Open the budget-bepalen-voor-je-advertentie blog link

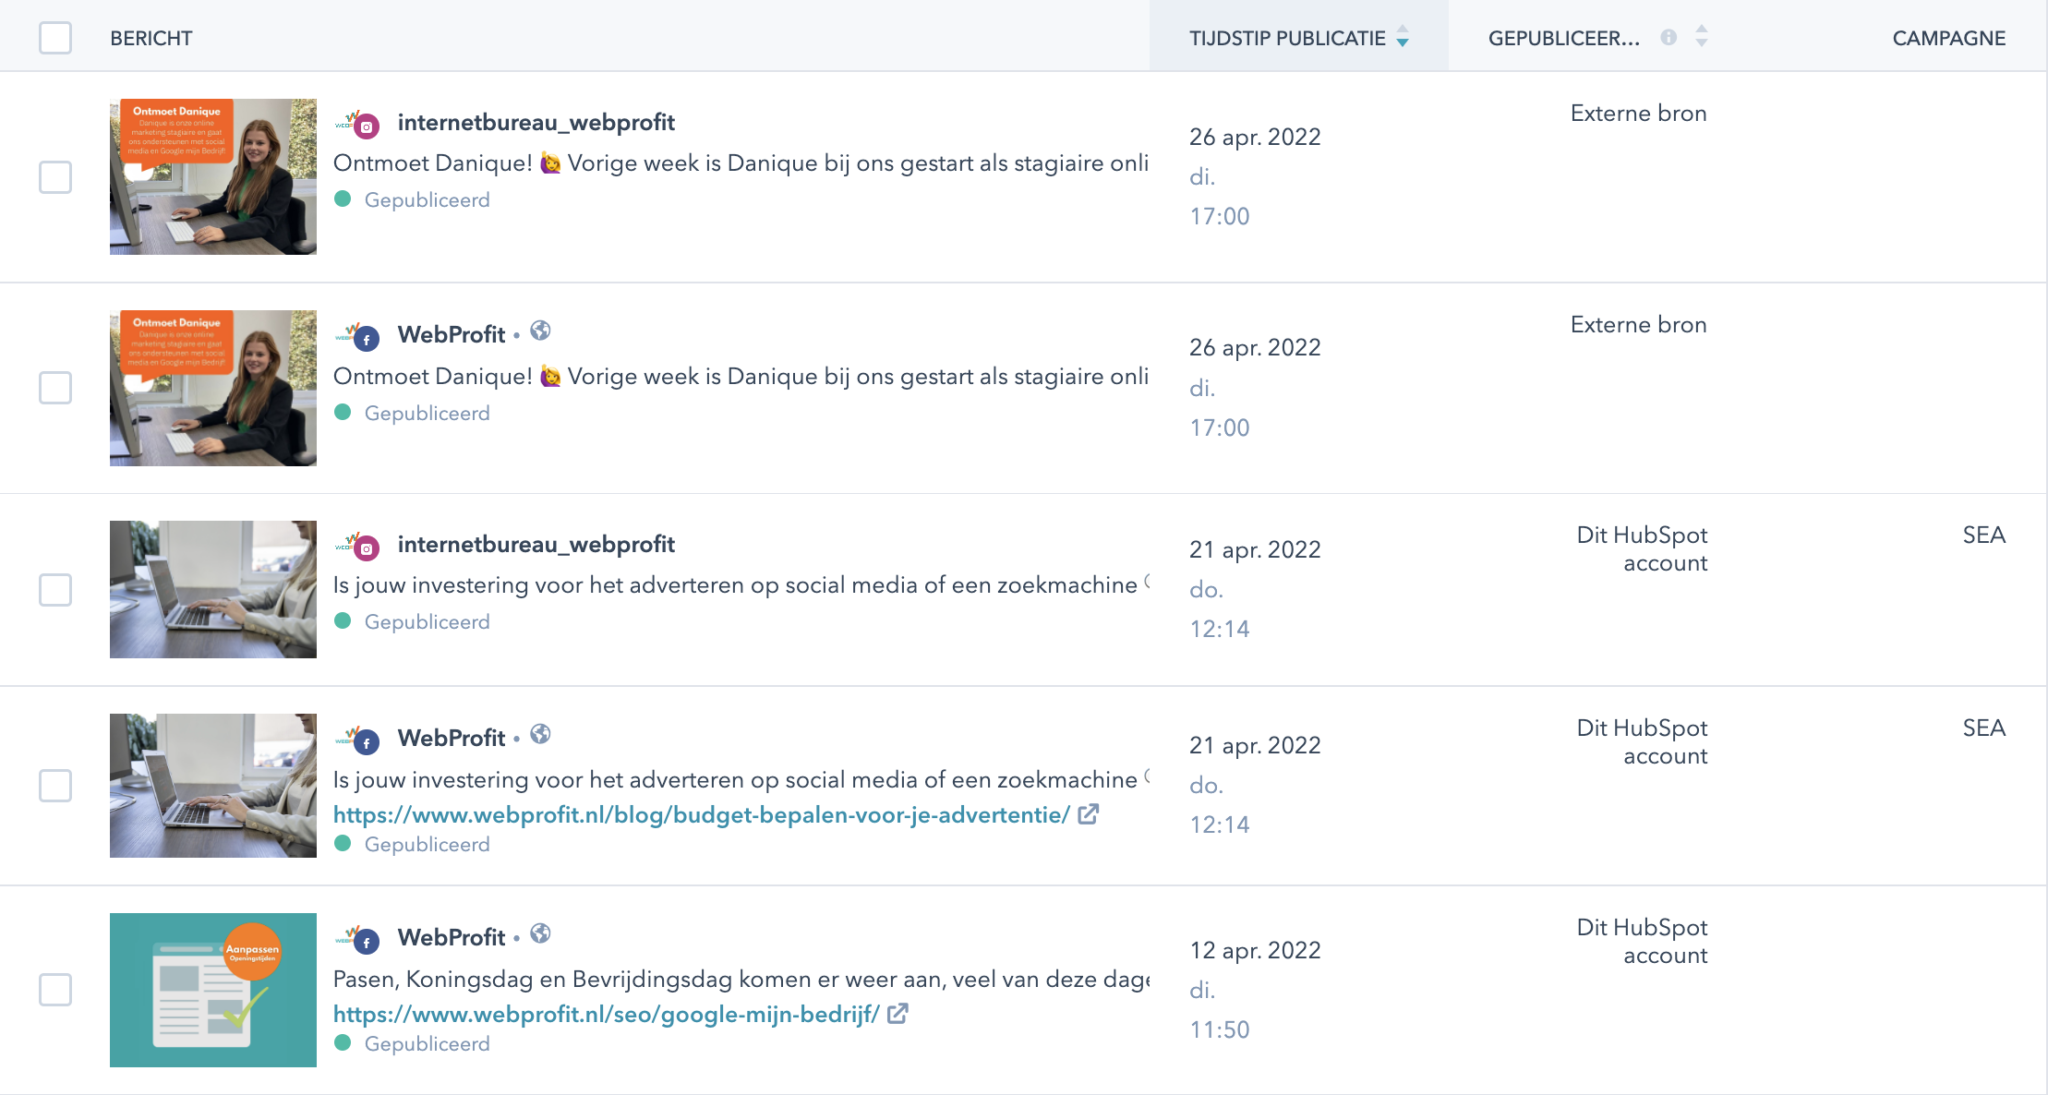(701, 815)
